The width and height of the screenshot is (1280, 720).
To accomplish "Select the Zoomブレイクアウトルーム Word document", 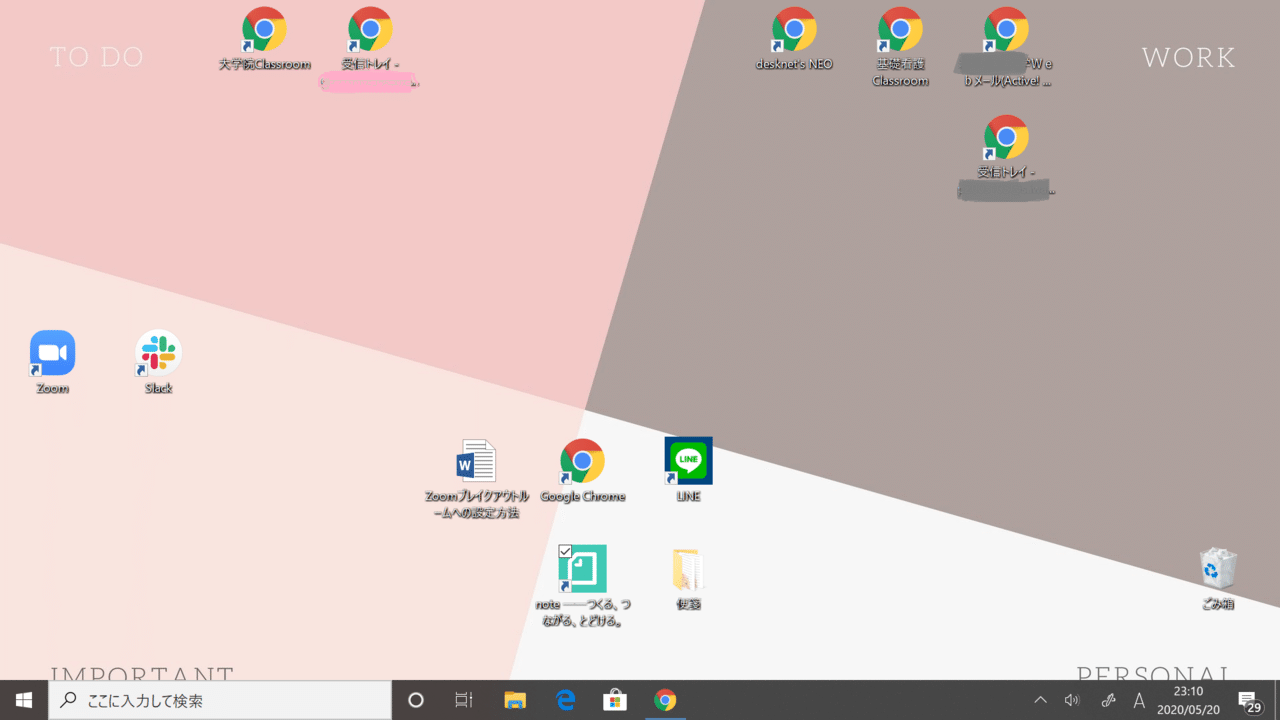I will click(475, 478).
